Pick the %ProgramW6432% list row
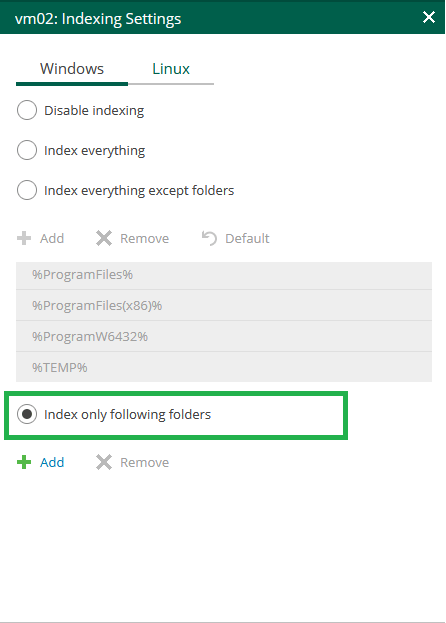This screenshot has height=623, width=446. pos(224,337)
